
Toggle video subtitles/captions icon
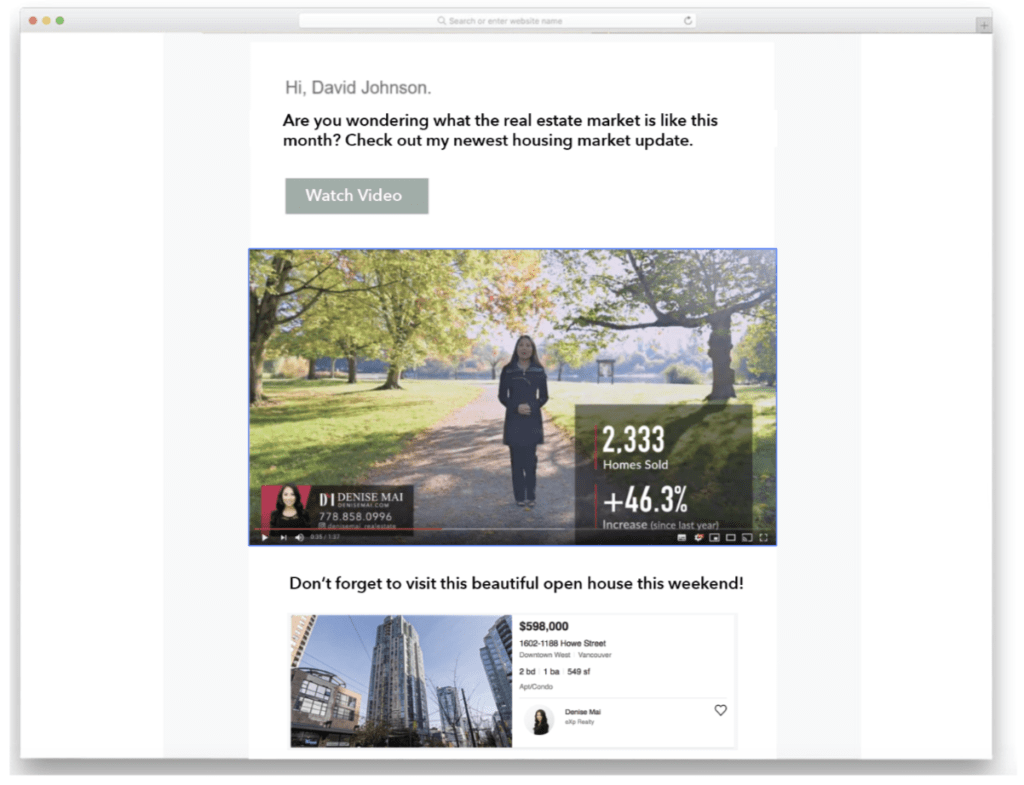pos(682,538)
